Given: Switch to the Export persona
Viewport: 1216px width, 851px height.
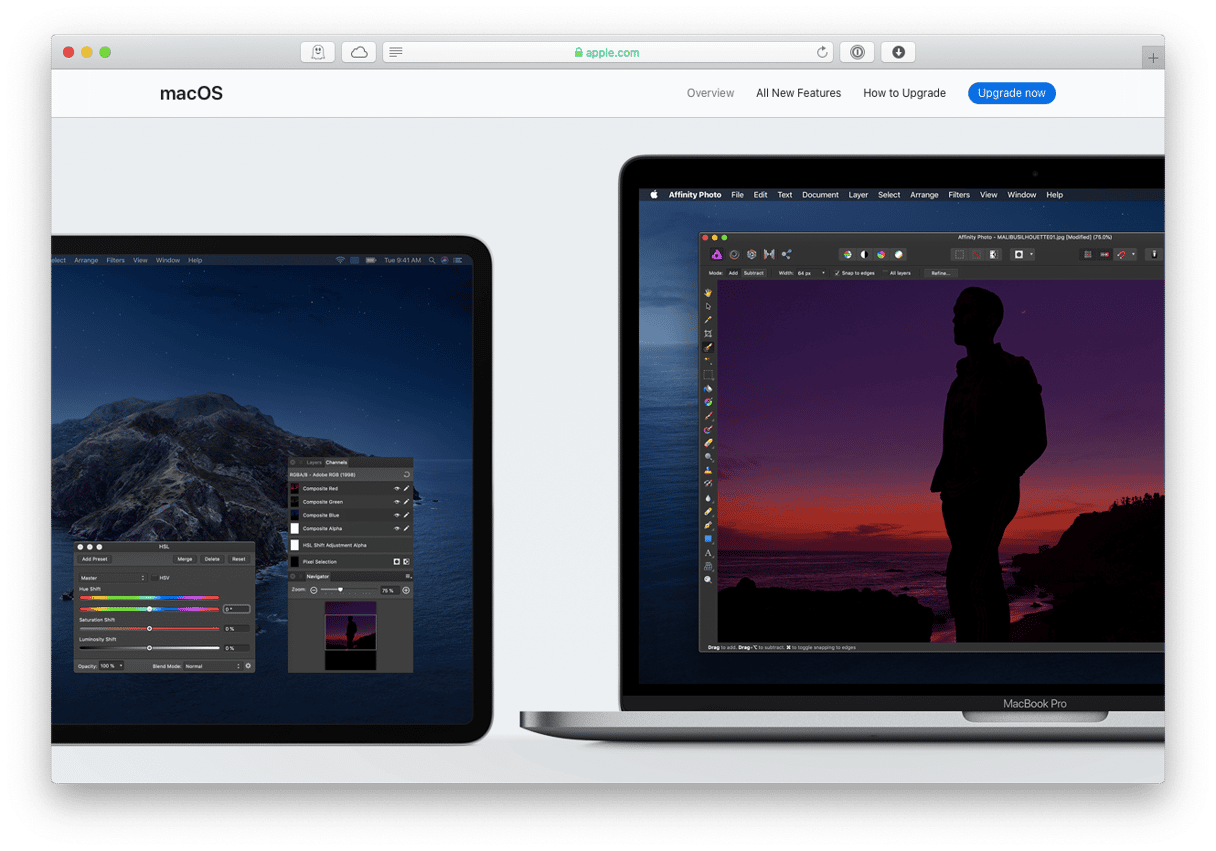Looking at the screenshot, I should 786,255.
